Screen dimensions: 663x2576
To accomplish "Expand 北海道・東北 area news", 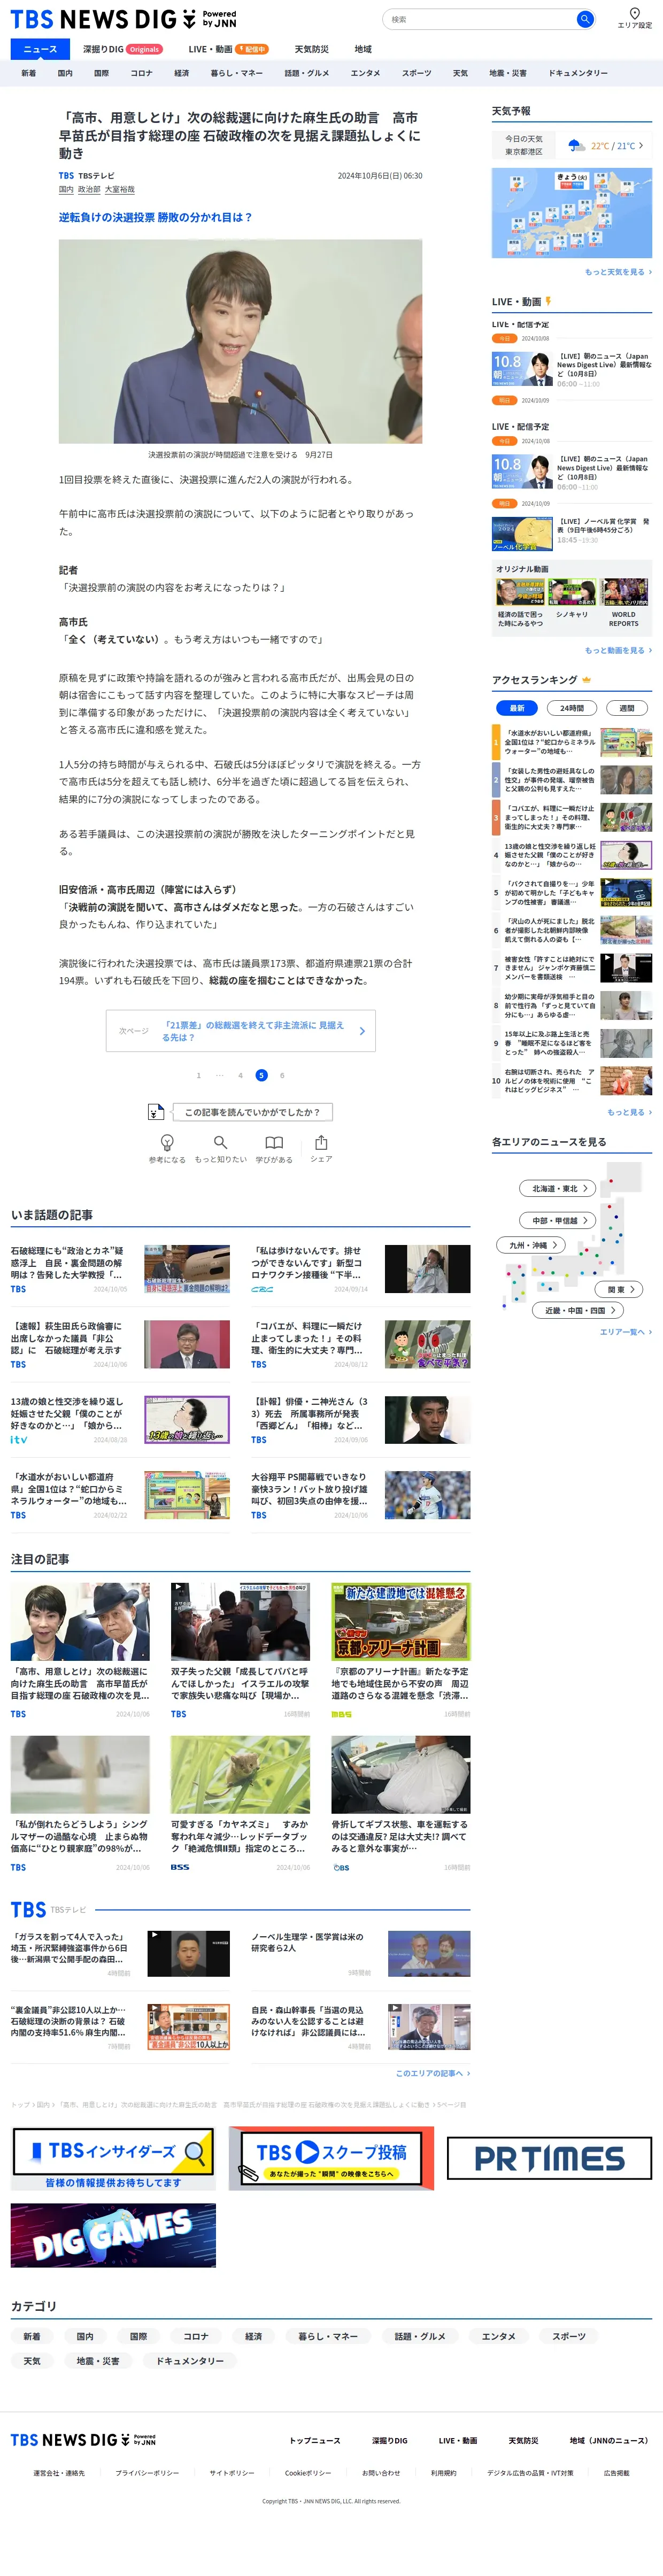I will click(558, 1188).
